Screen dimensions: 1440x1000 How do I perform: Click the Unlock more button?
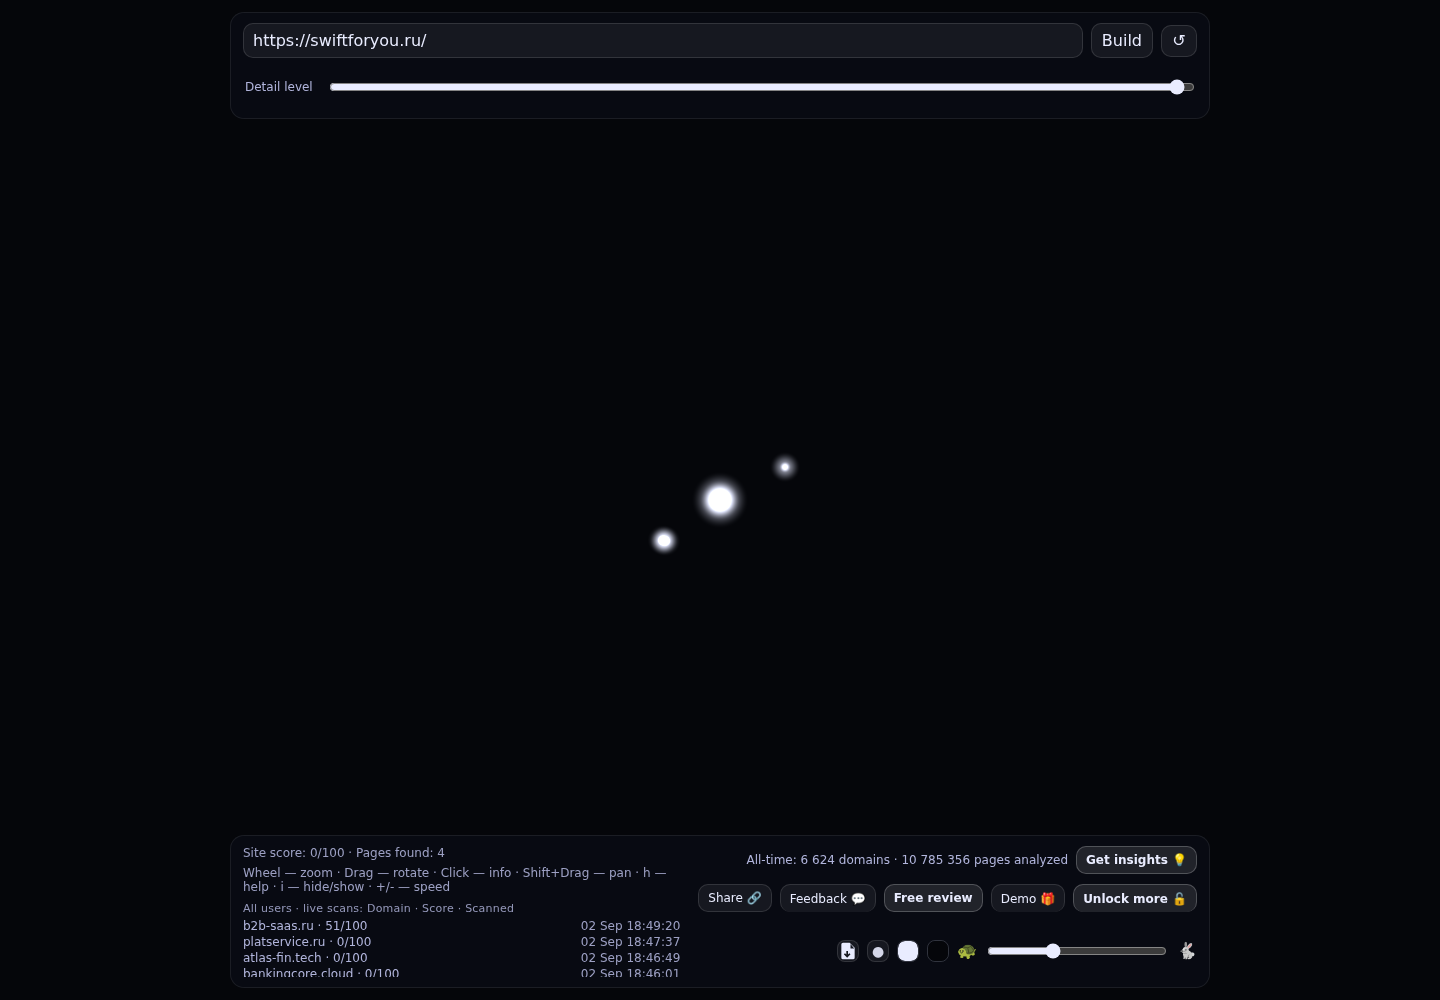click(1135, 898)
